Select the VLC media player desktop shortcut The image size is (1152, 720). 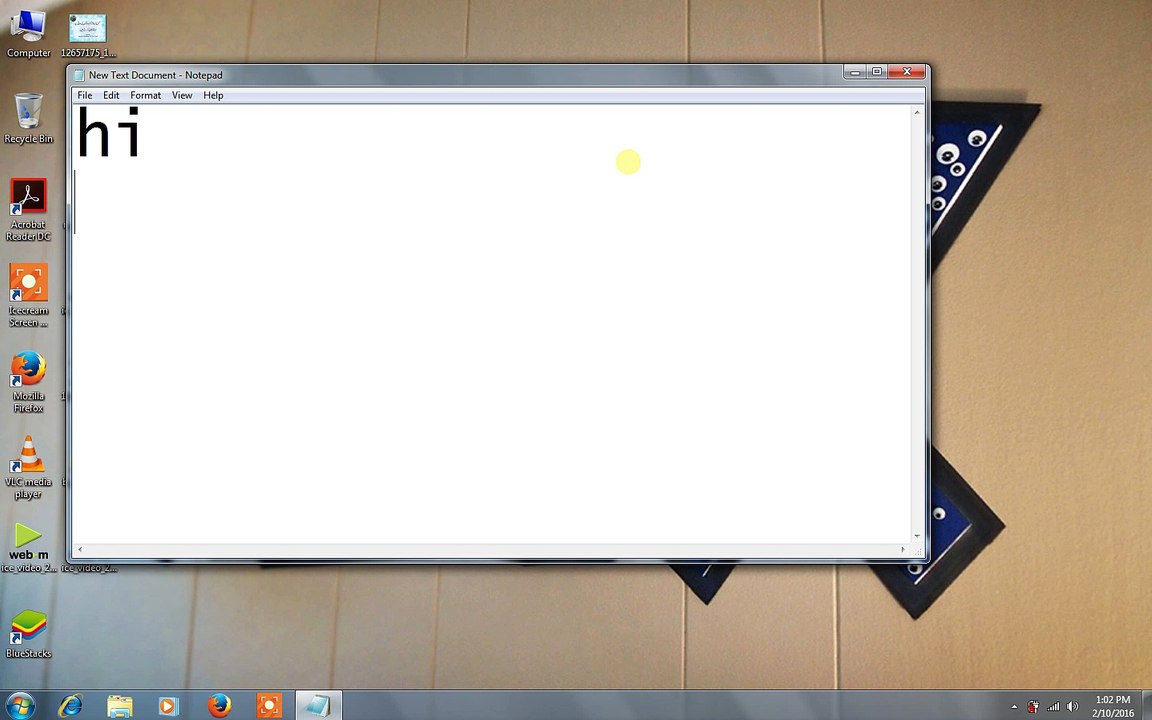click(x=29, y=467)
